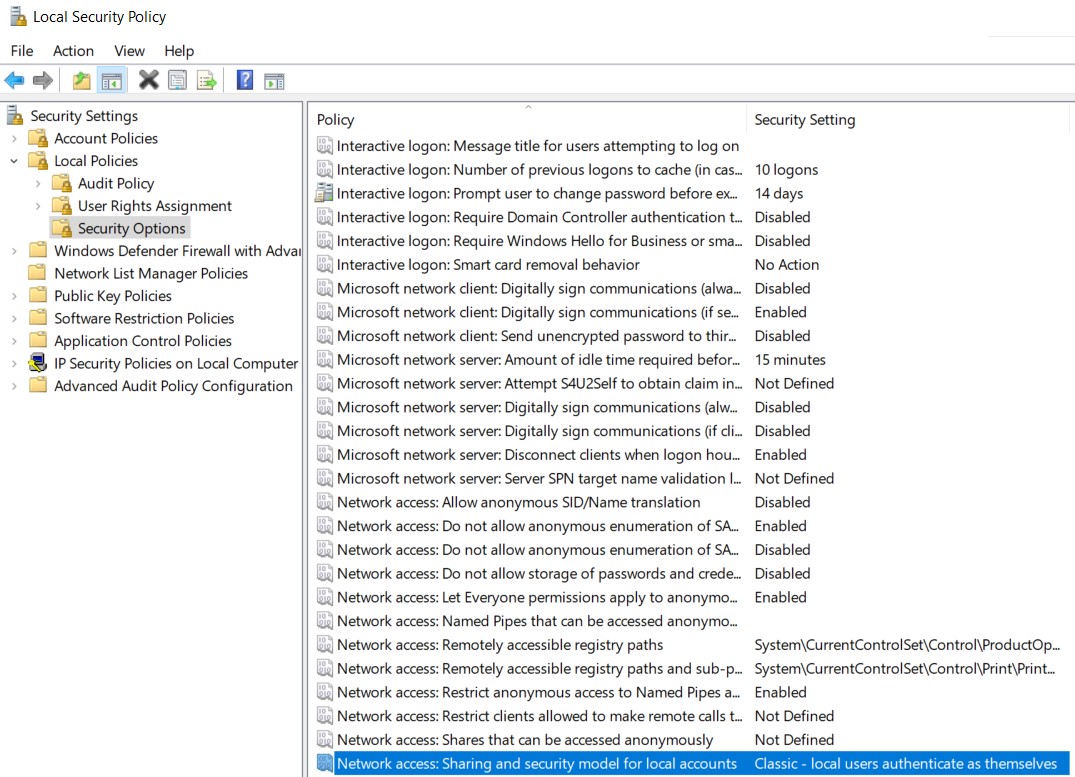
Task: Select Interactive logon: Smart card removal behavior
Action: pyautogui.click(x=488, y=265)
